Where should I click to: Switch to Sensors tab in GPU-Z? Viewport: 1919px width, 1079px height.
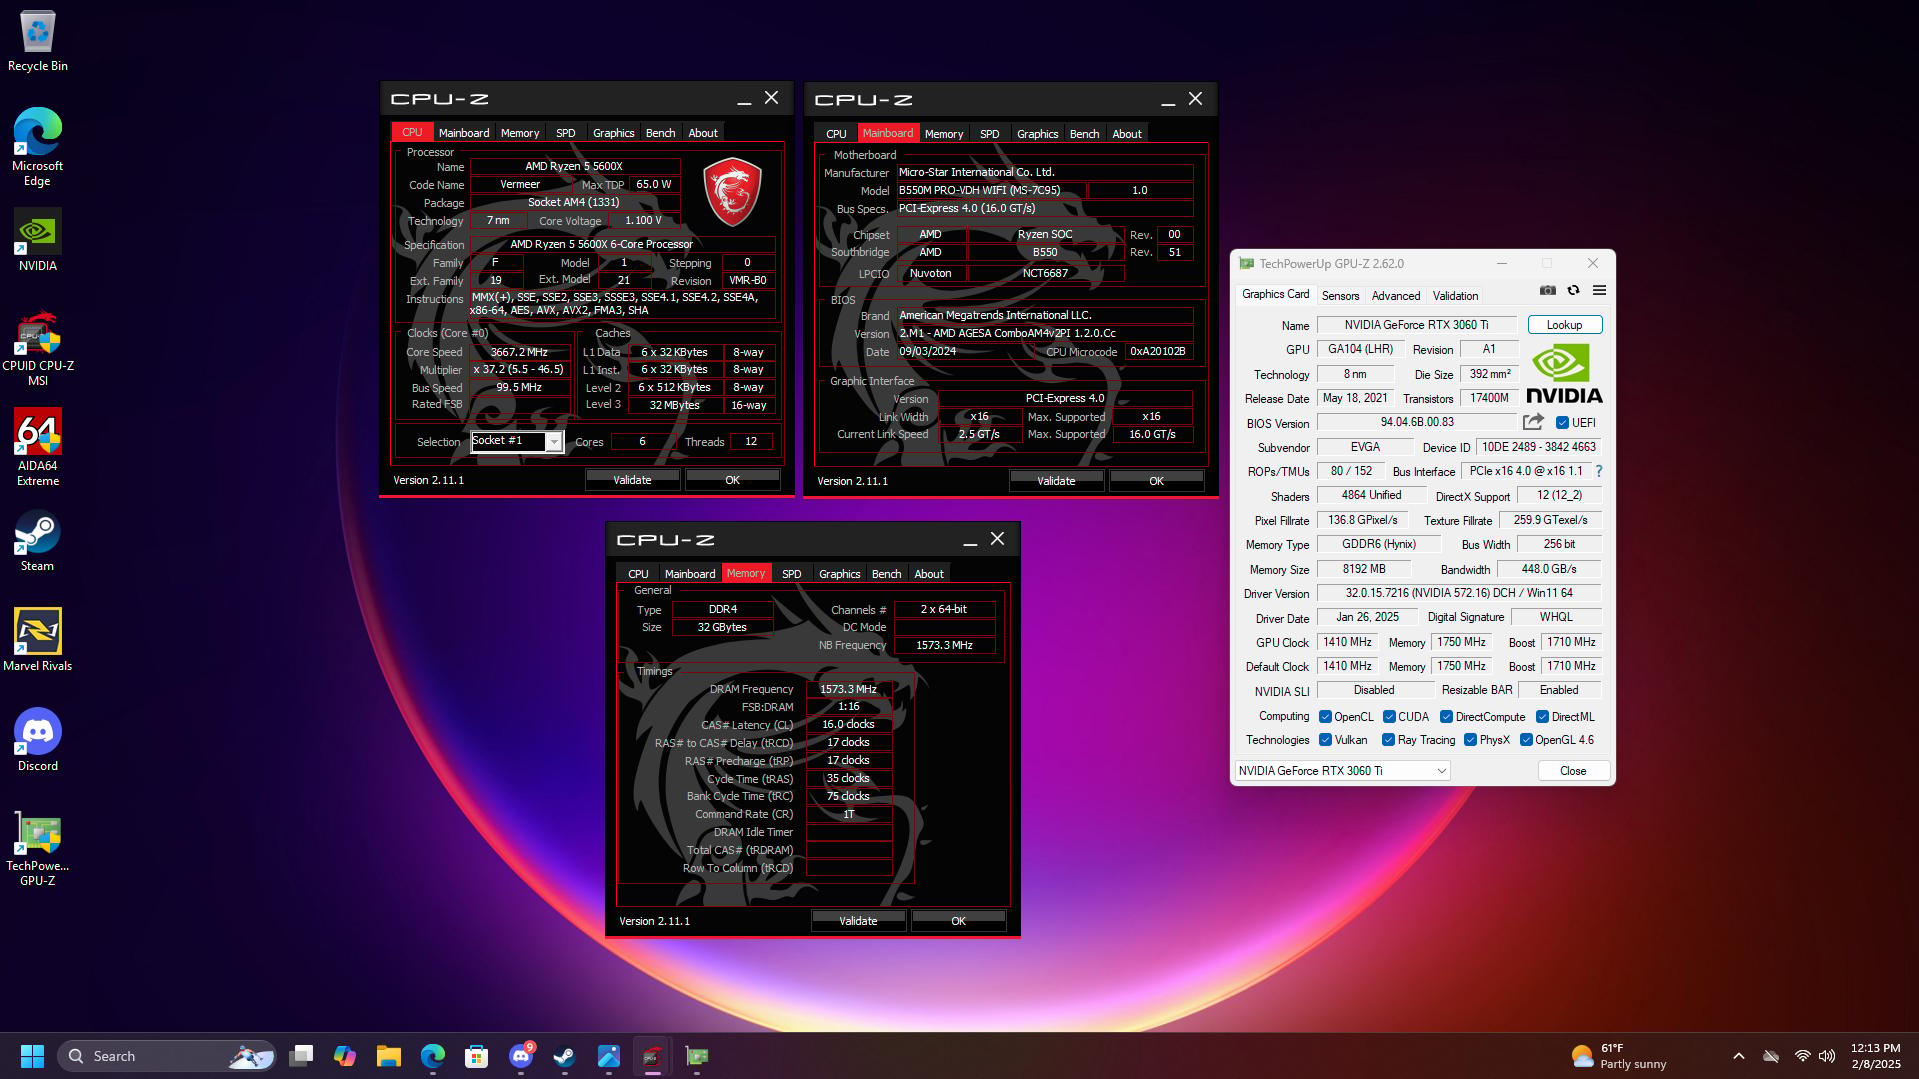[x=1340, y=296]
